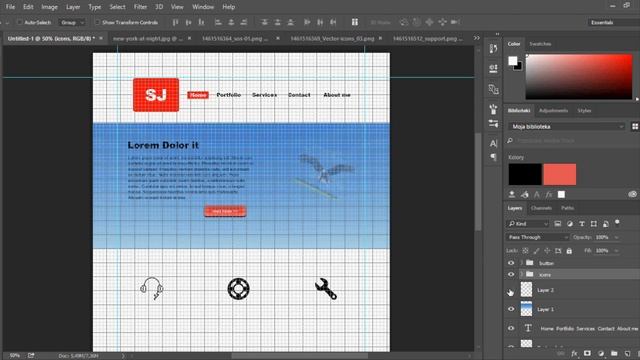This screenshot has height=360, width=640.
Task: Toggle visibility of Layer 2
Action: pos(511,290)
